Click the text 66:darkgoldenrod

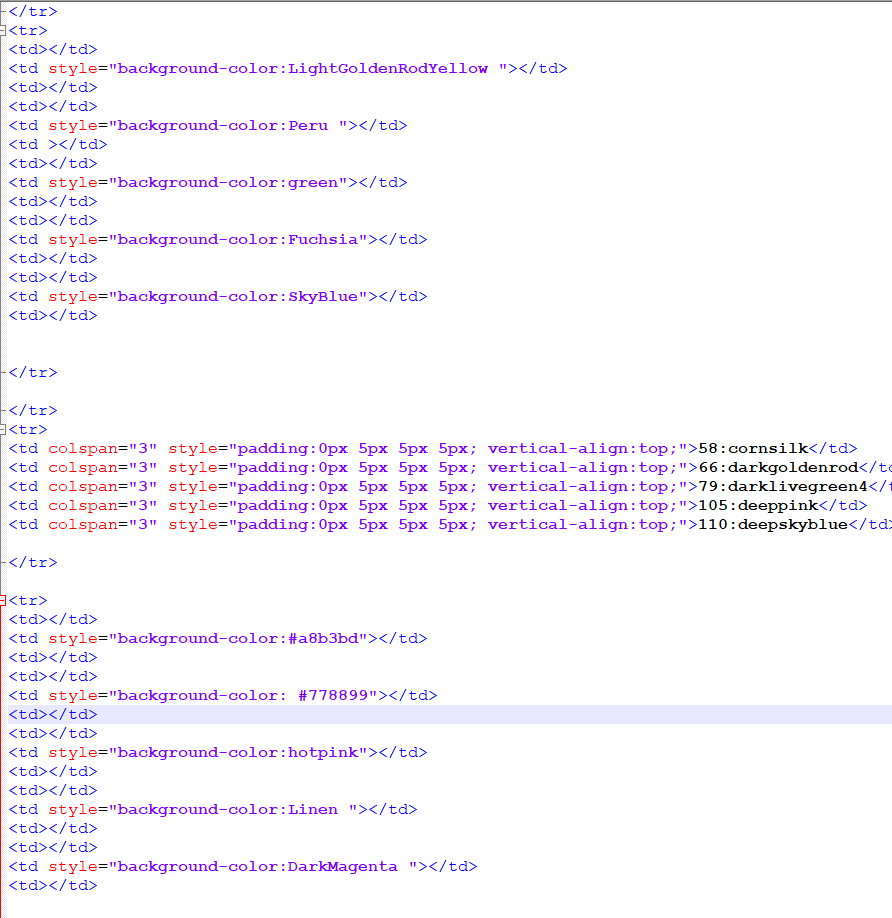[778, 468]
